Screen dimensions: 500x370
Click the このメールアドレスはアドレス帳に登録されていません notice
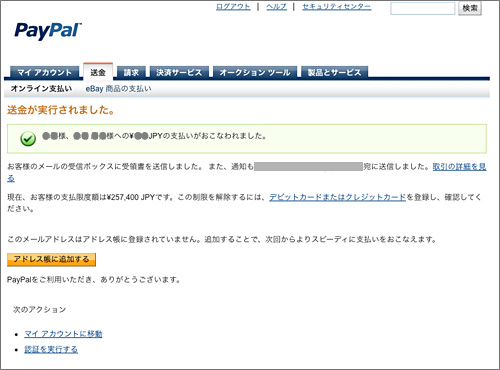tap(222, 239)
